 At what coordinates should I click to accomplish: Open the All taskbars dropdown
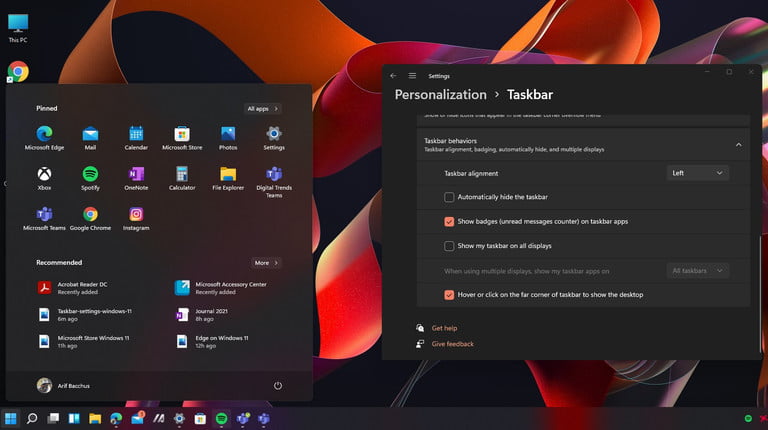click(x=697, y=271)
